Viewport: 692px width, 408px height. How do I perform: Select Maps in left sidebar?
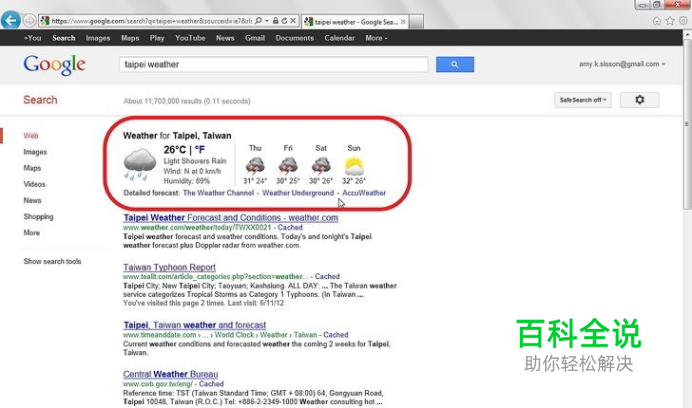click(32, 168)
